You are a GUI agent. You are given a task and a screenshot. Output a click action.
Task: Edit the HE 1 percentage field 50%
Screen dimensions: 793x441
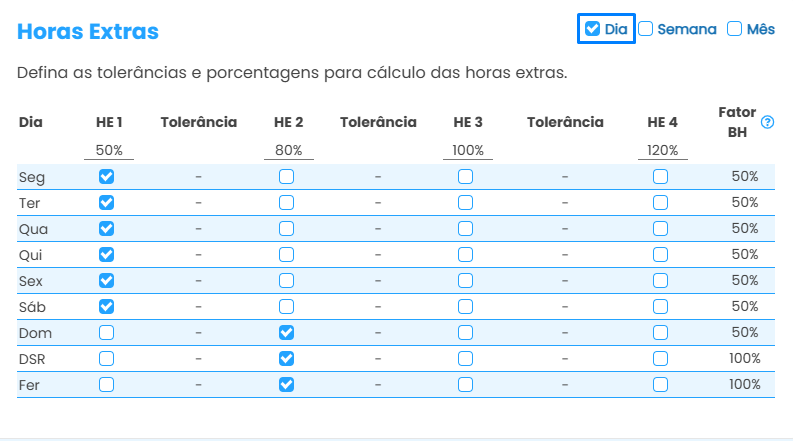click(x=109, y=151)
